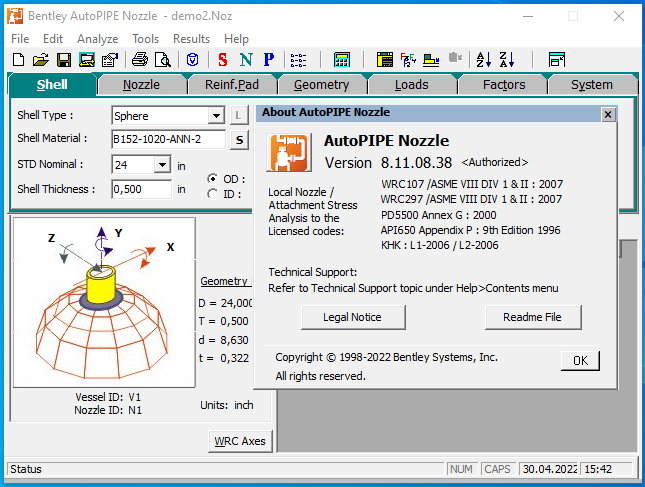Select the ID radio button
This screenshot has width=645, height=487.
tap(213, 194)
